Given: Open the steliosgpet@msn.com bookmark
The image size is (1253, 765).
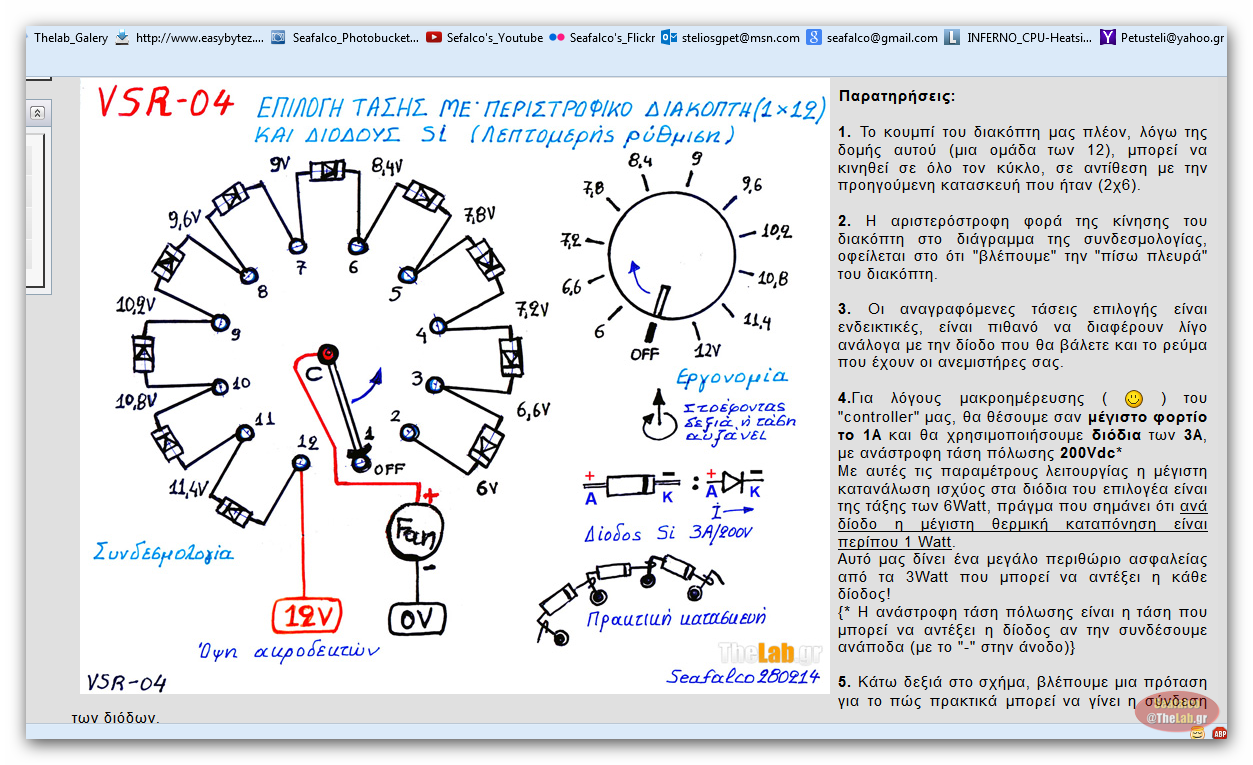Looking at the screenshot, I should (741, 38).
